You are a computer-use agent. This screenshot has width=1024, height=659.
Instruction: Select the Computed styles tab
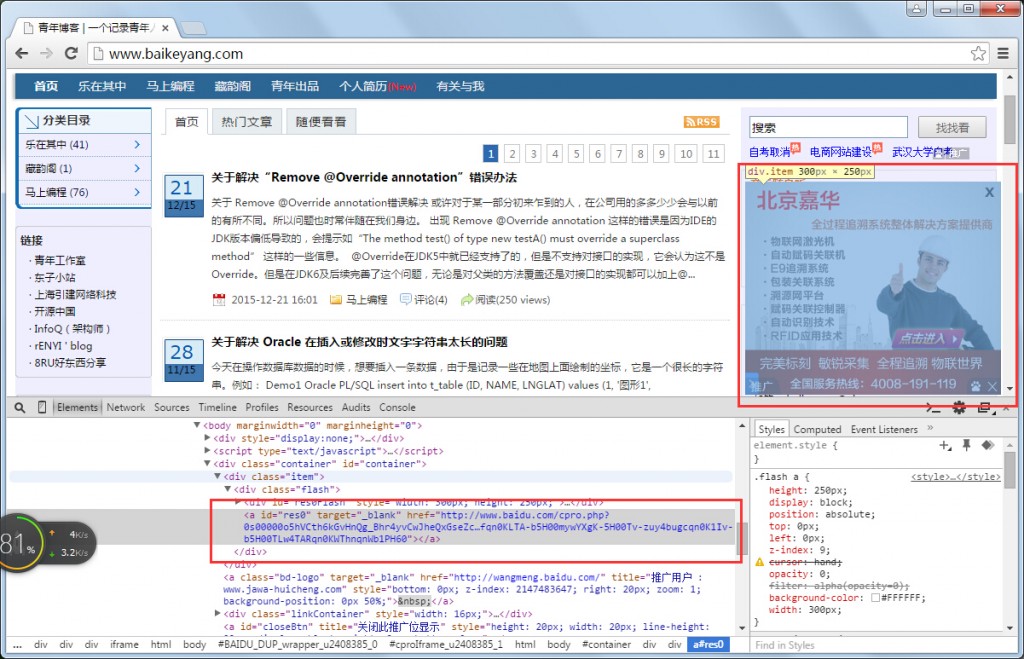click(817, 429)
